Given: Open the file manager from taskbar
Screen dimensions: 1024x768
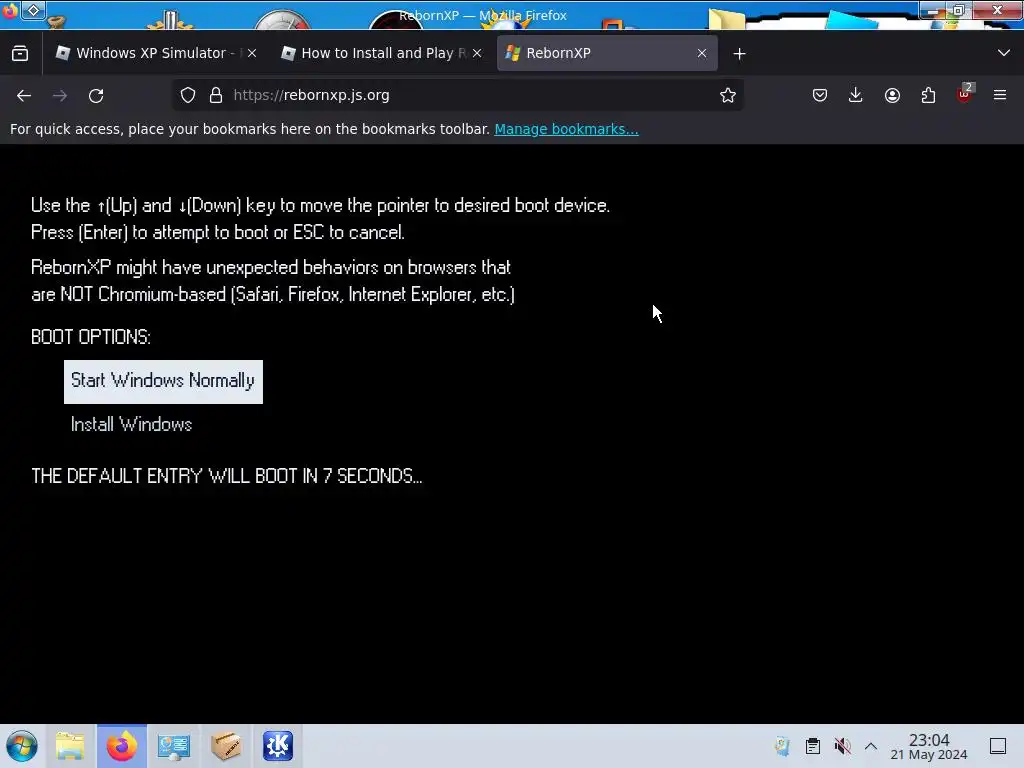Looking at the screenshot, I should click(x=70, y=746).
